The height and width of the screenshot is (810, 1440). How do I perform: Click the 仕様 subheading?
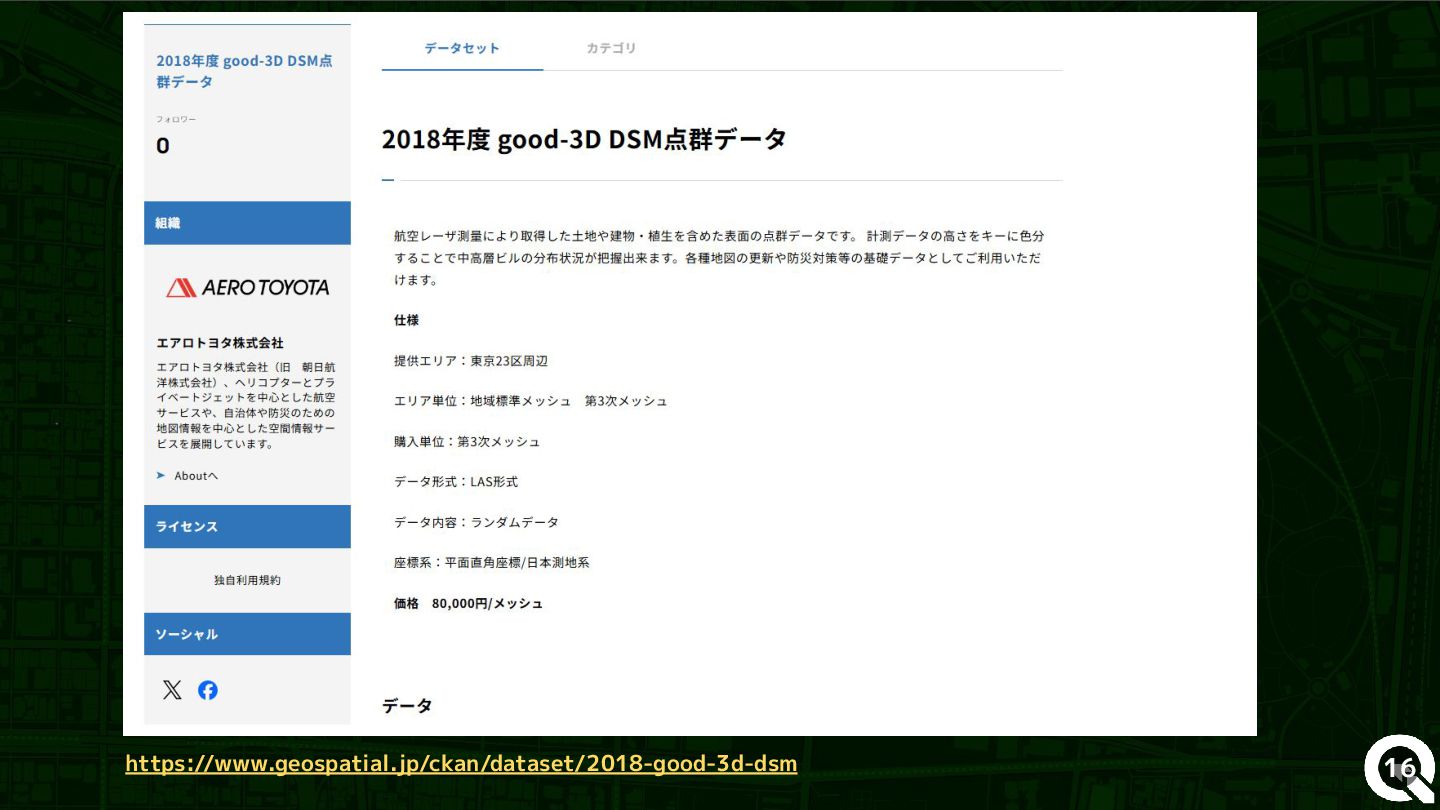coord(406,320)
